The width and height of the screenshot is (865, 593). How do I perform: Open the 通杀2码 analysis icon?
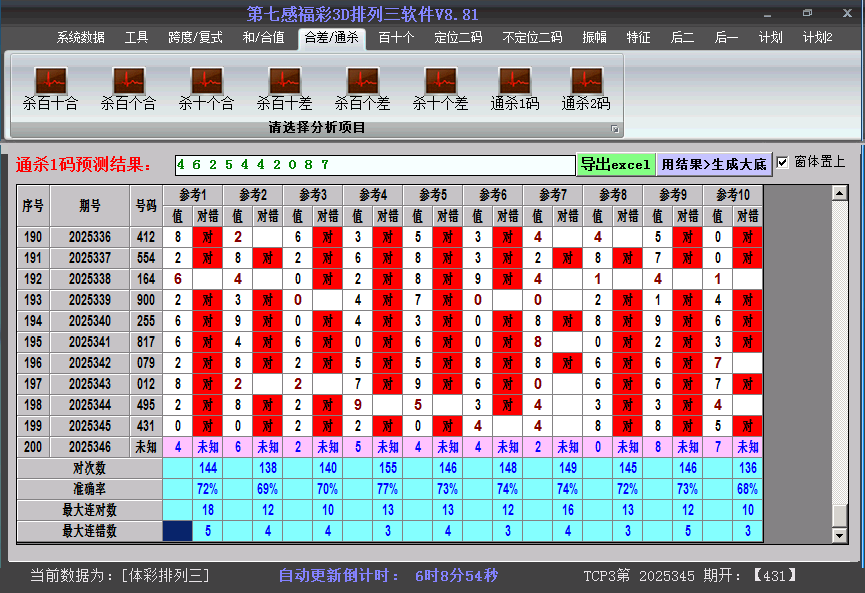(586, 81)
